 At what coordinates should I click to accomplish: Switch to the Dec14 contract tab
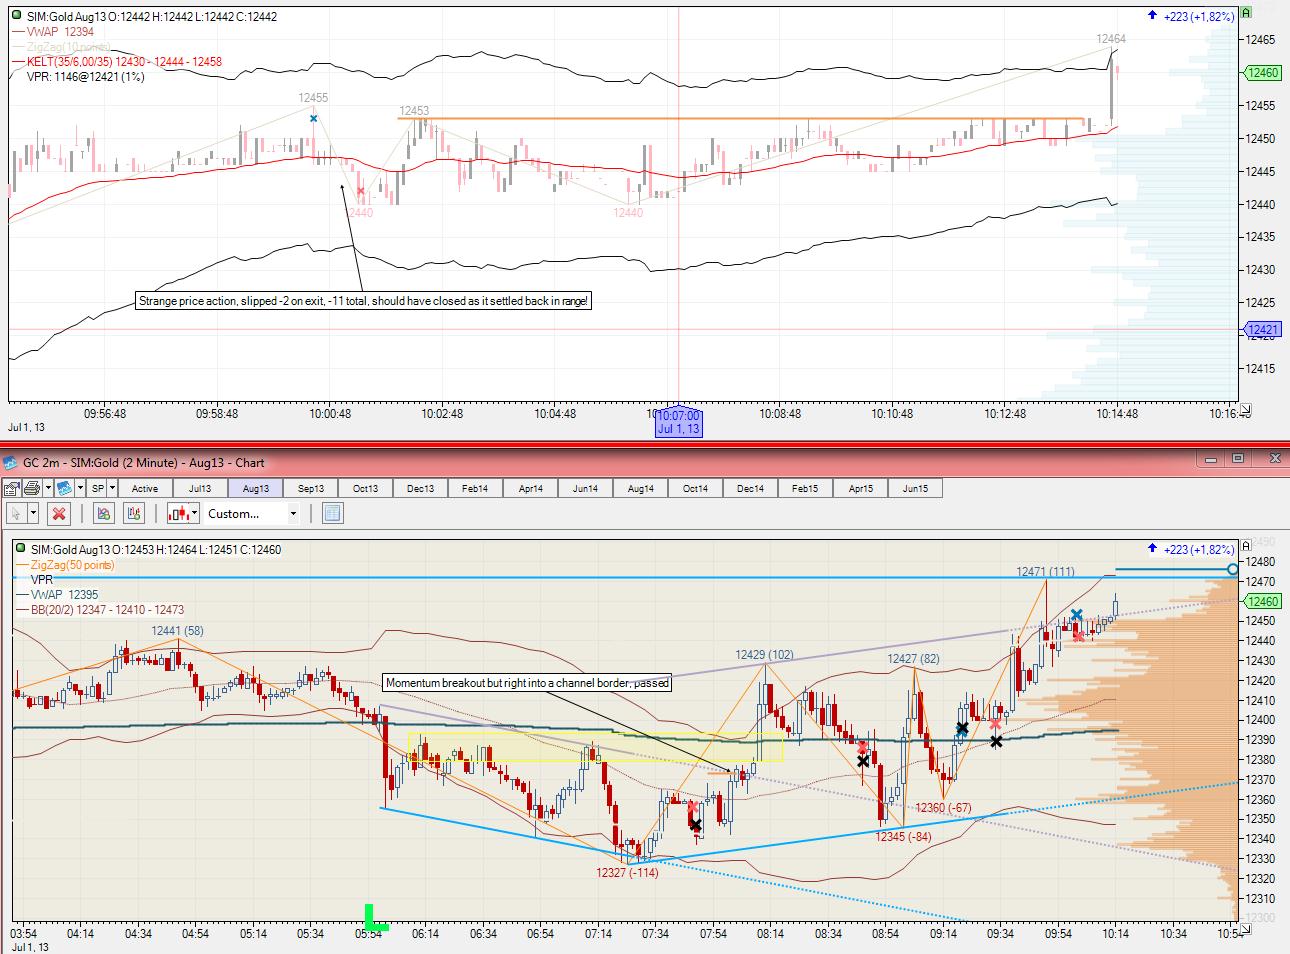750,488
